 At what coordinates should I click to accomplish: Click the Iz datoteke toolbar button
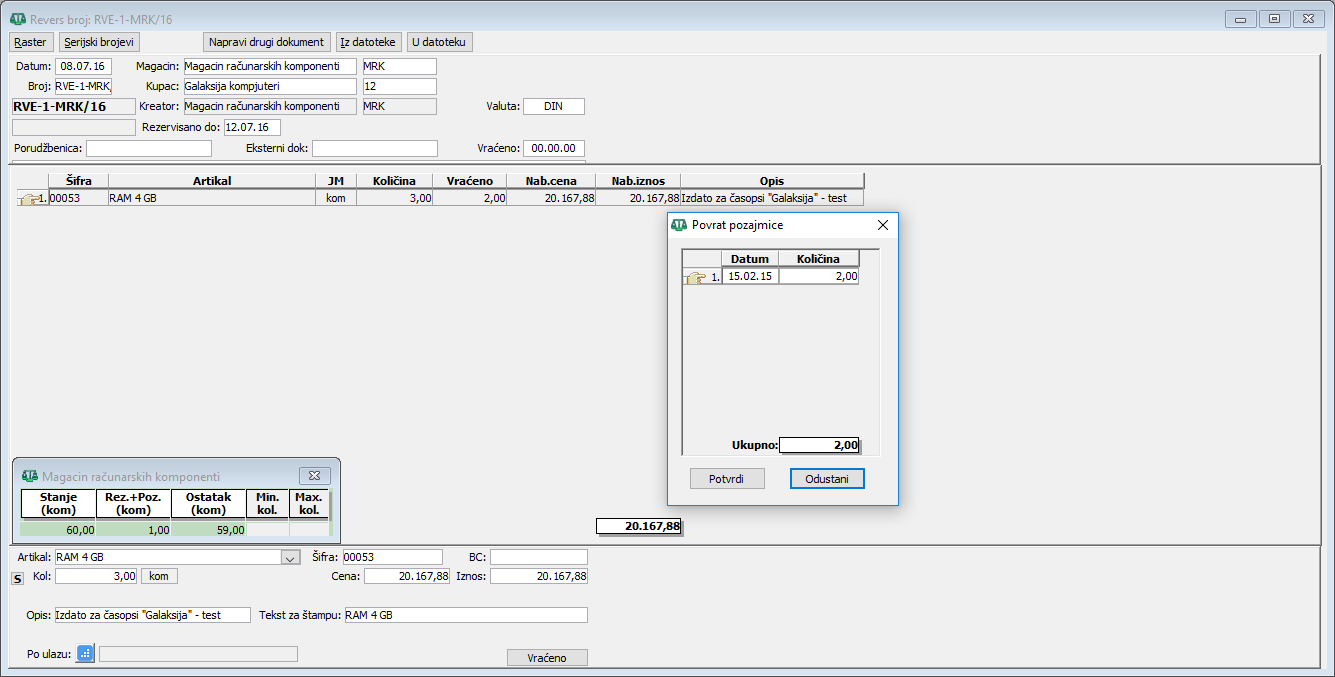pyautogui.click(x=369, y=42)
